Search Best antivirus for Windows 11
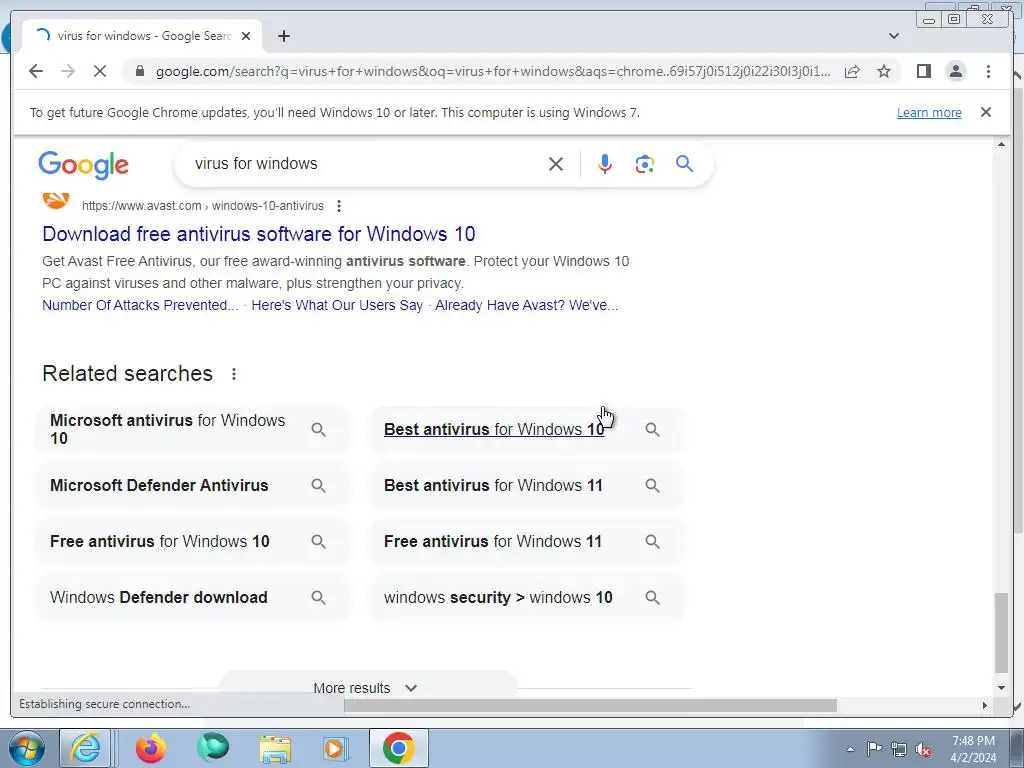This screenshot has width=1024, height=768. click(526, 485)
